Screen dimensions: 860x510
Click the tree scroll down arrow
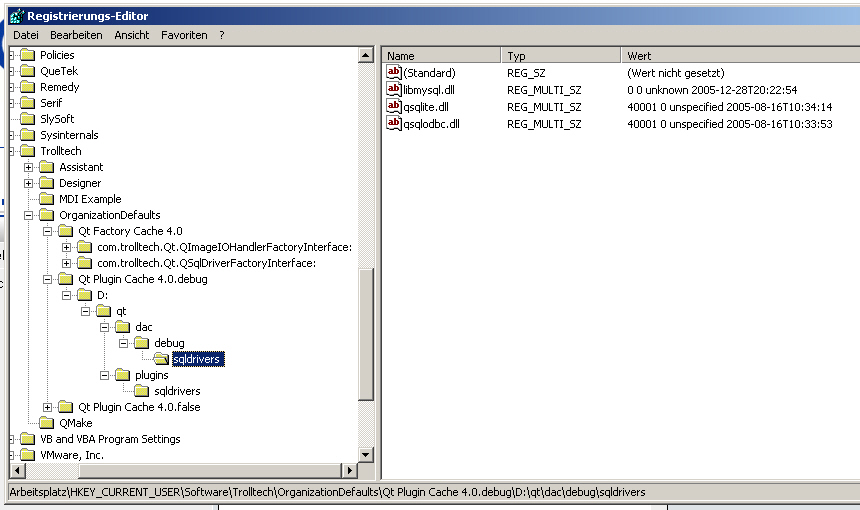pos(366,455)
